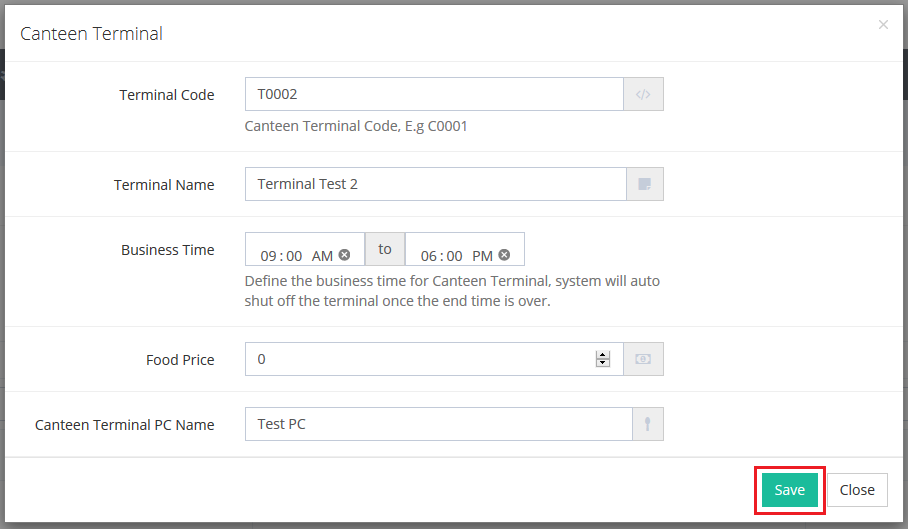Click the code icon beside Terminal Code

pos(644,95)
